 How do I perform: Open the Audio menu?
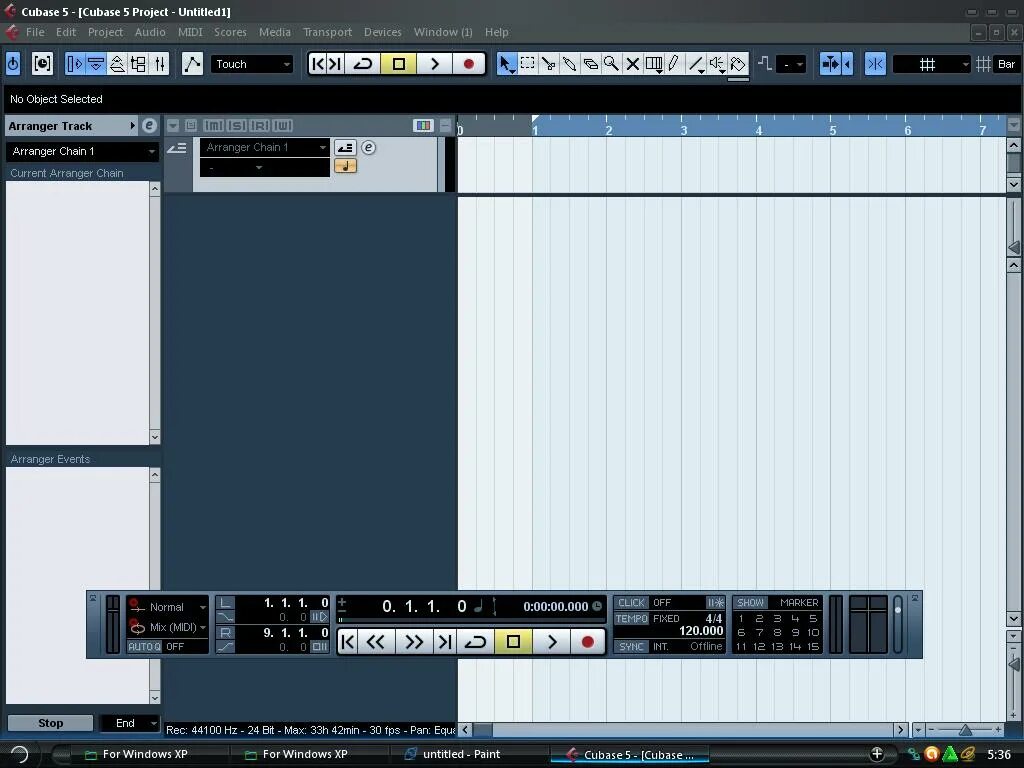pos(150,32)
